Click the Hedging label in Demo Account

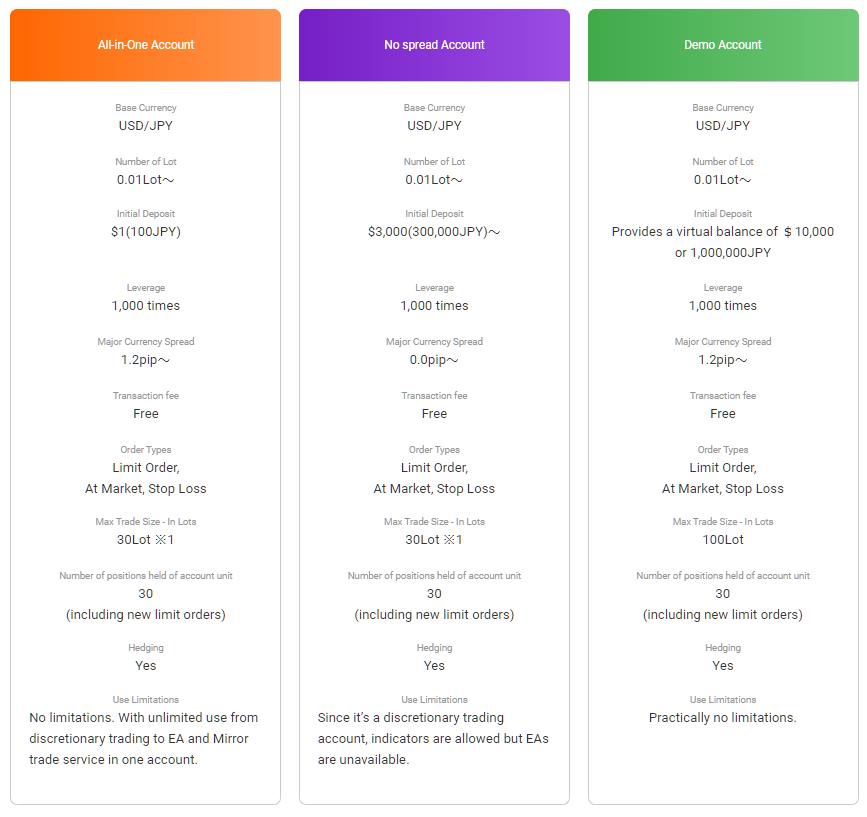point(723,647)
